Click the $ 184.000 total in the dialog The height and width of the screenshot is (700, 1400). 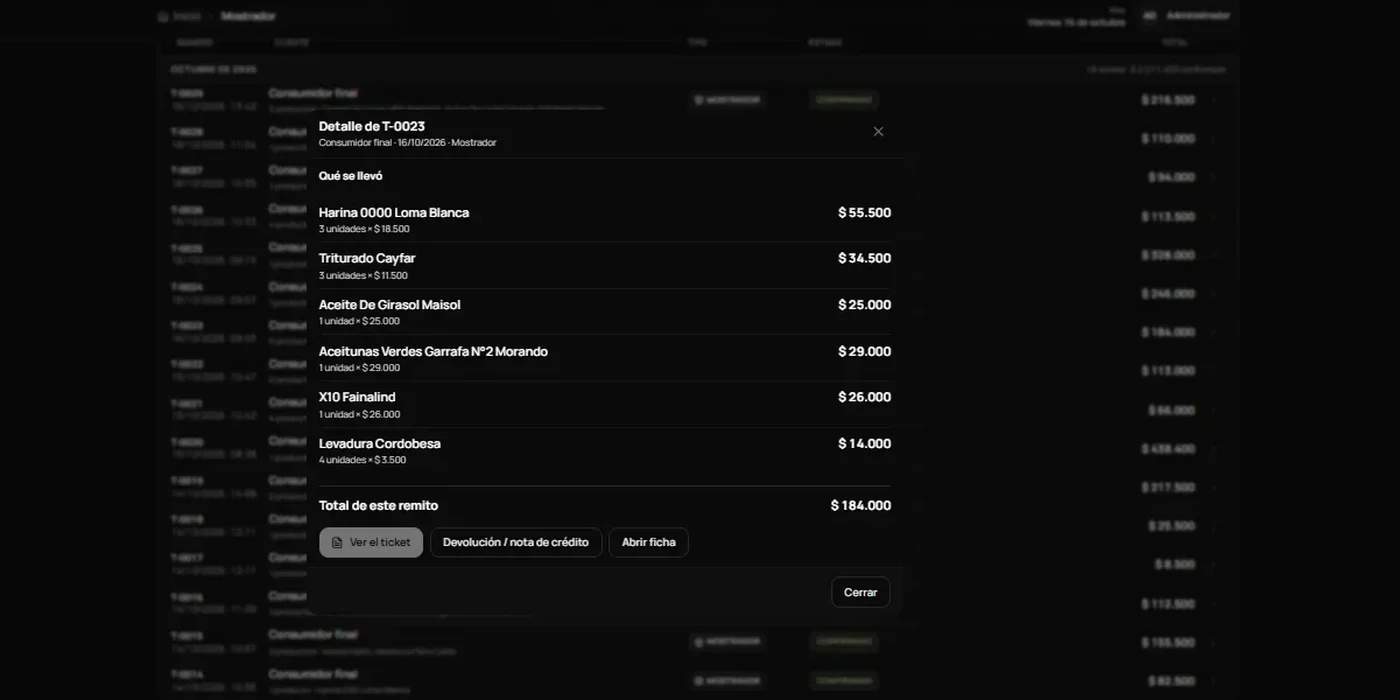pos(861,505)
